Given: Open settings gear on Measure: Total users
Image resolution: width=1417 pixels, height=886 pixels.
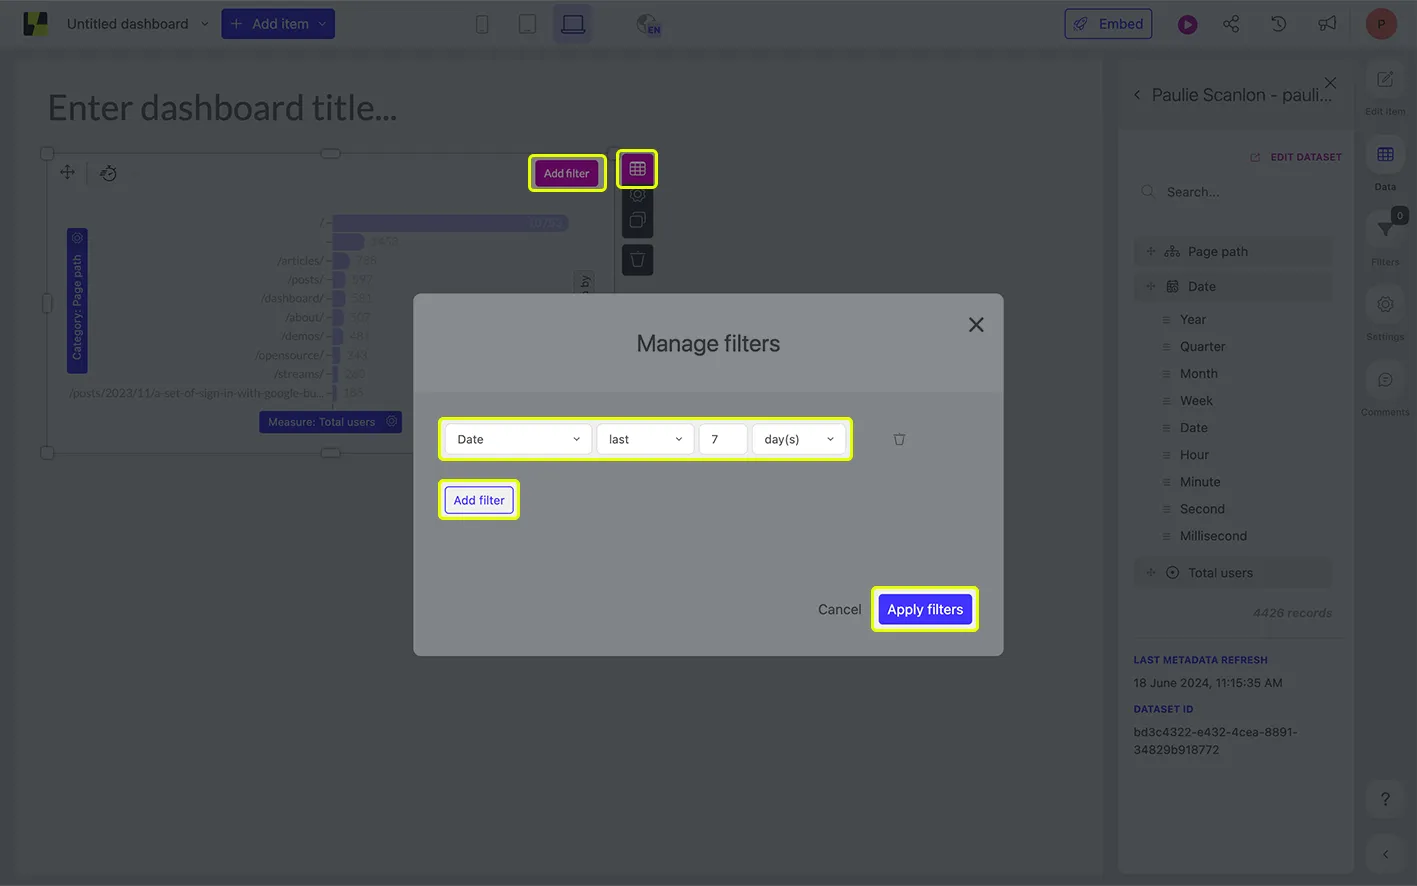Looking at the screenshot, I should click(x=392, y=421).
